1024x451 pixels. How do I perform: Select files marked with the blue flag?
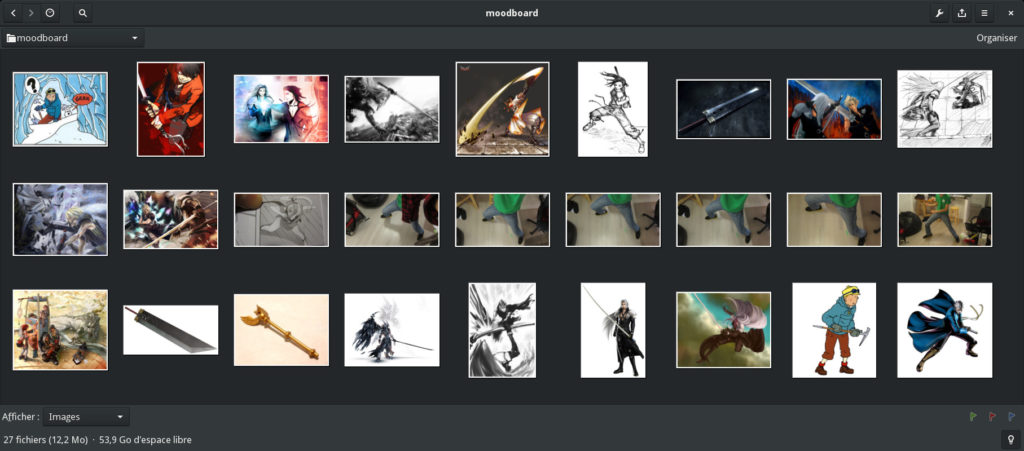pos(1012,416)
